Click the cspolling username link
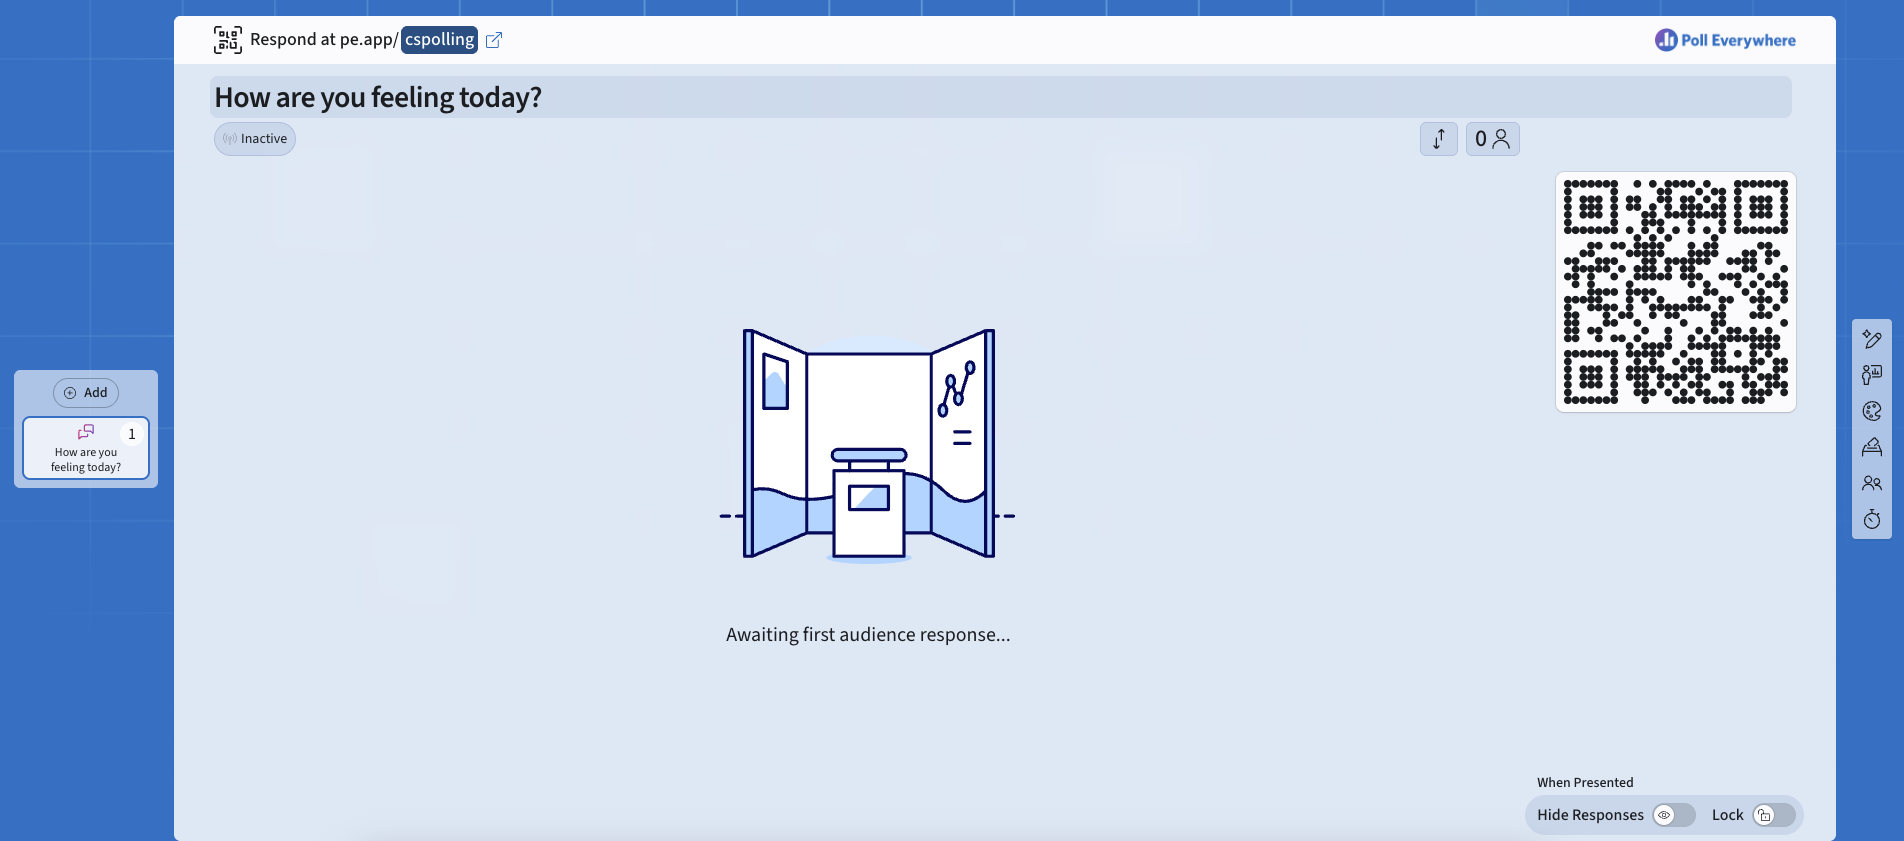This screenshot has height=841, width=1904. click(x=439, y=40)
